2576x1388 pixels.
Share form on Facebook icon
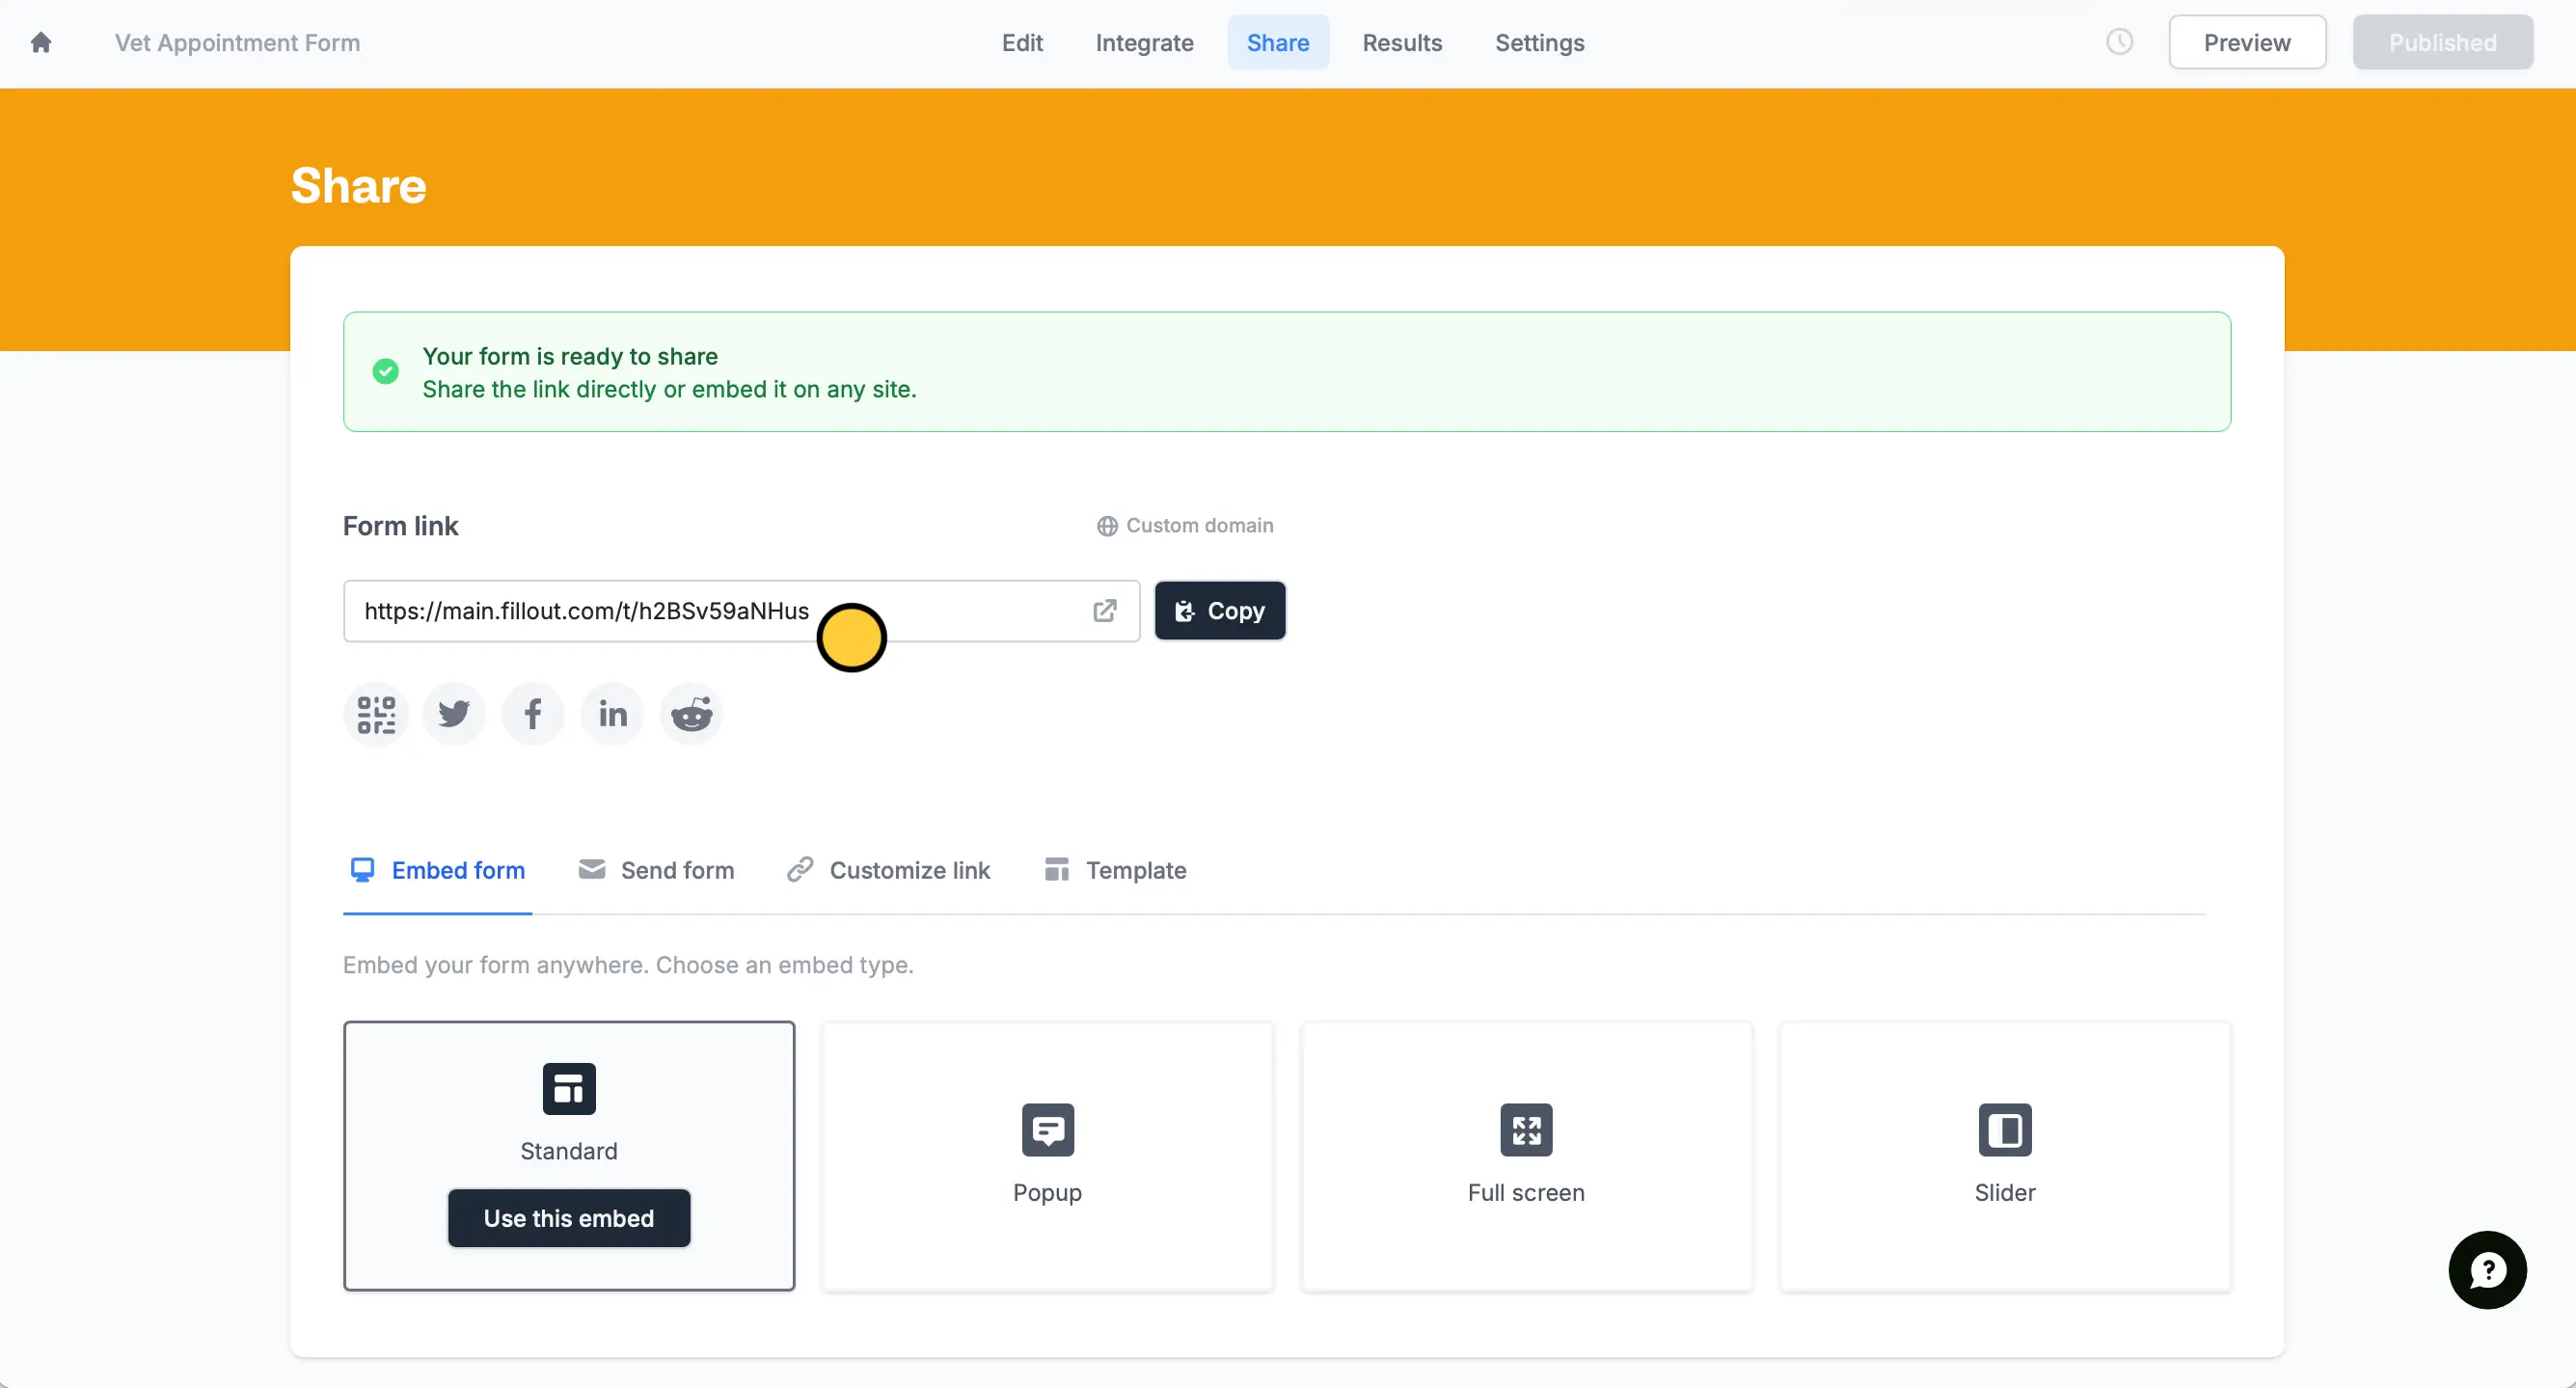[x=533, y=714]
